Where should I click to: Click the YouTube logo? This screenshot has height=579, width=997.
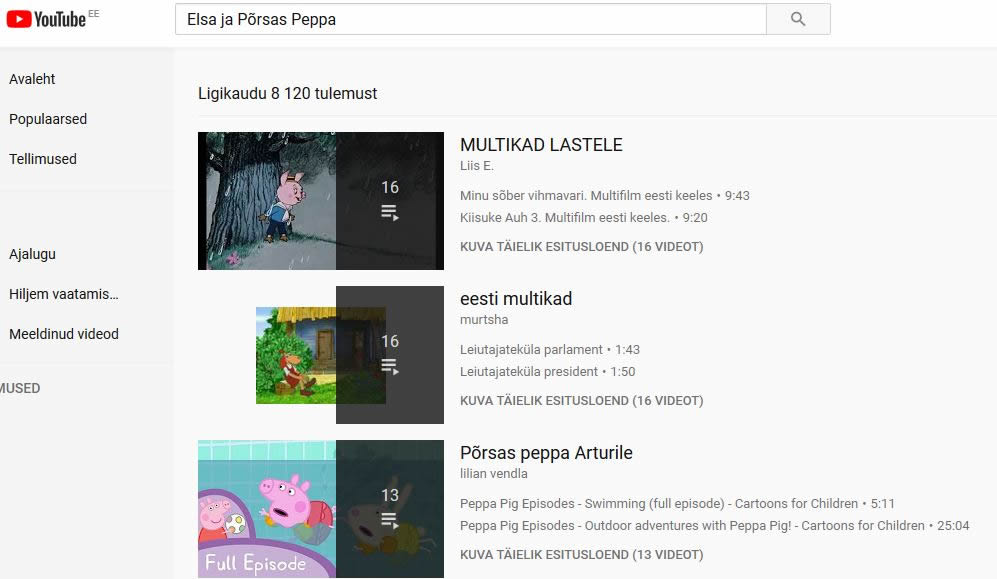tap(46, 19)
